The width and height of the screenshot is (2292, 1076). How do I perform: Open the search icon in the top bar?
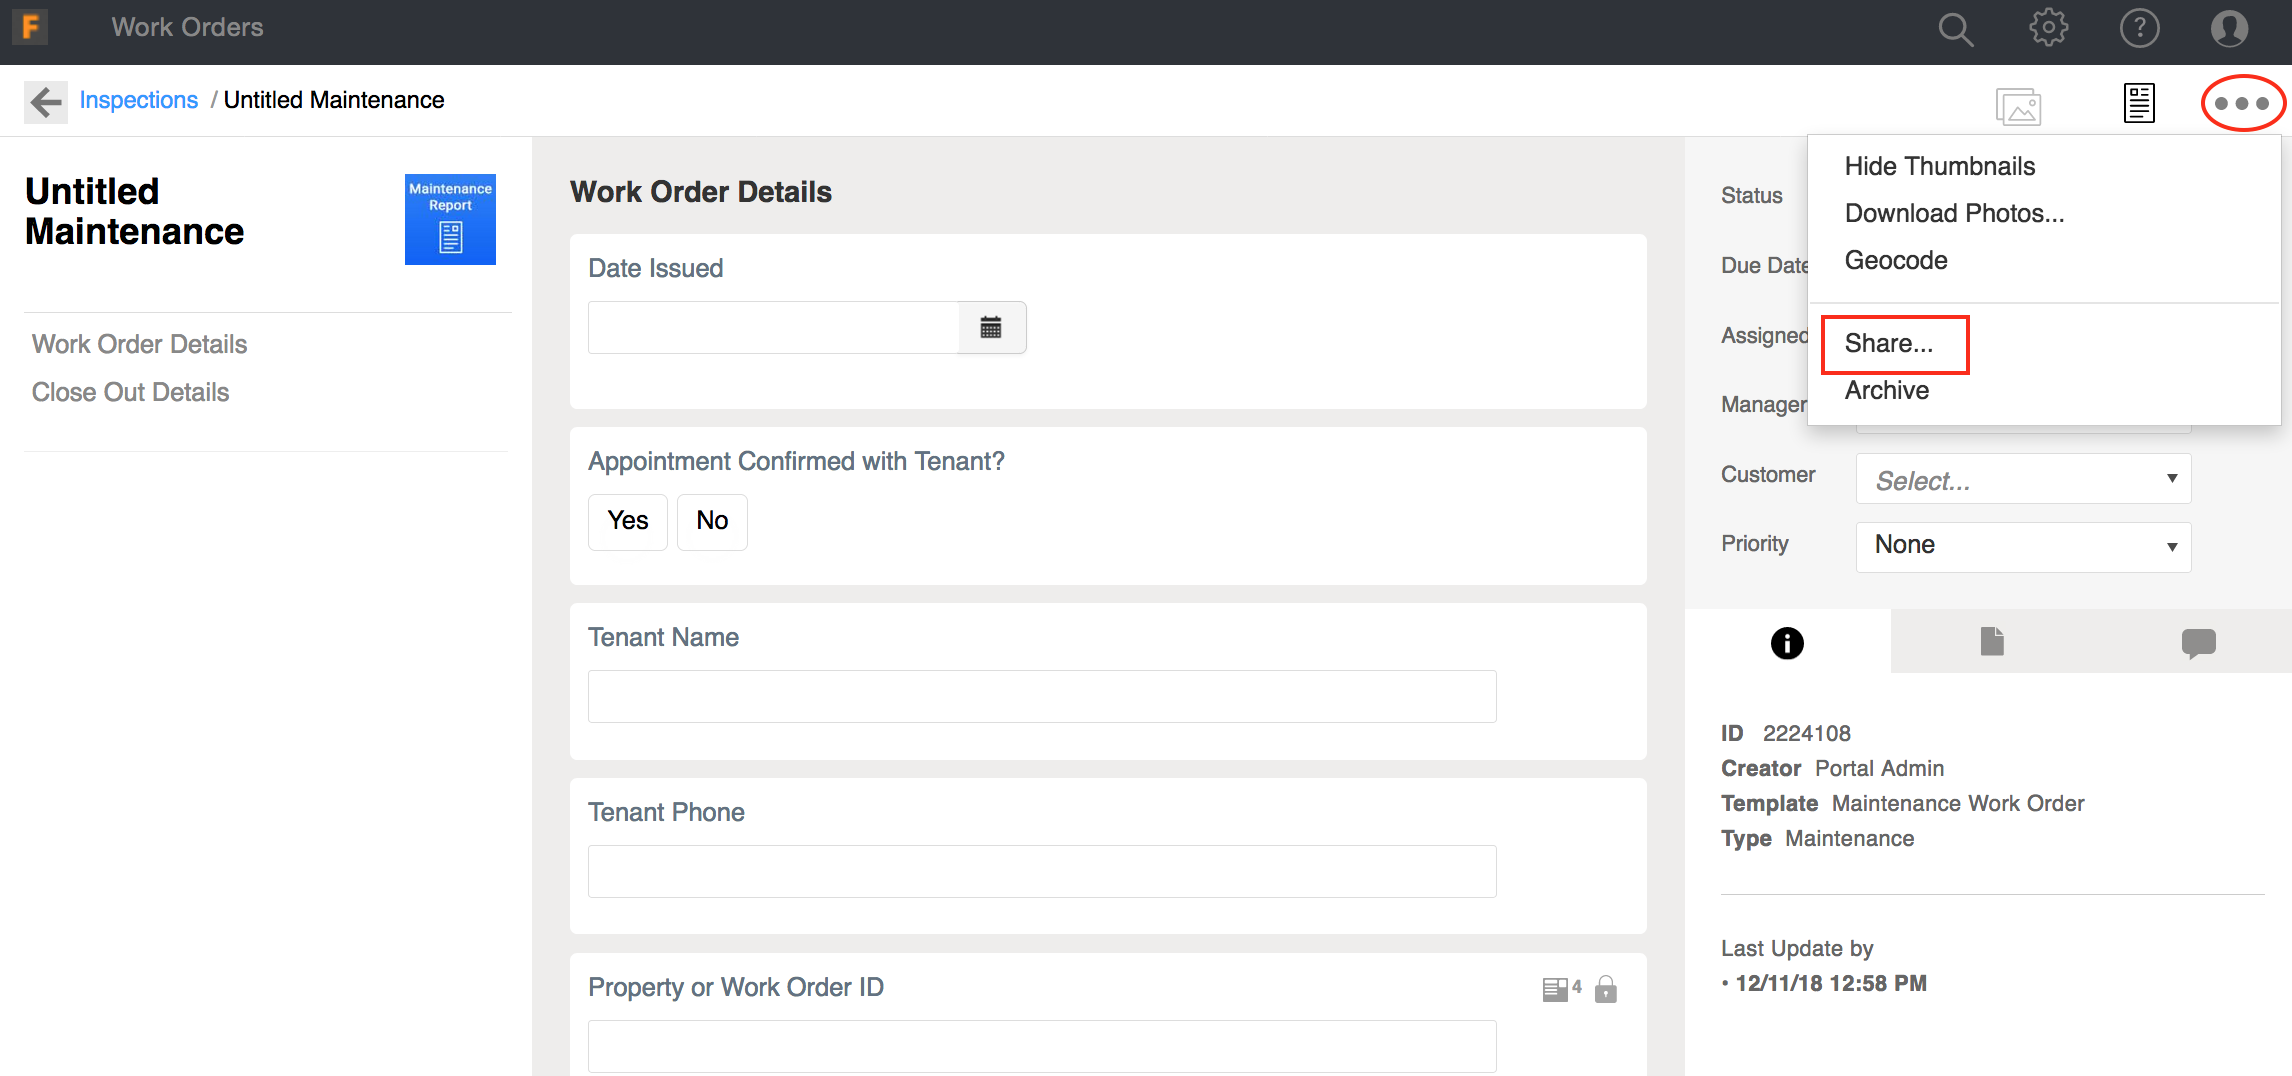pyautogui.click(x=1955, y=28)
